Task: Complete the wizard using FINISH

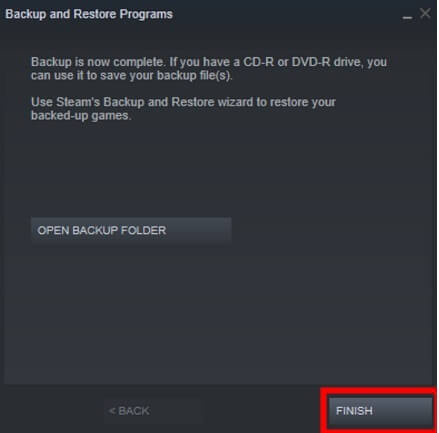Action: (x=380, y=411)
